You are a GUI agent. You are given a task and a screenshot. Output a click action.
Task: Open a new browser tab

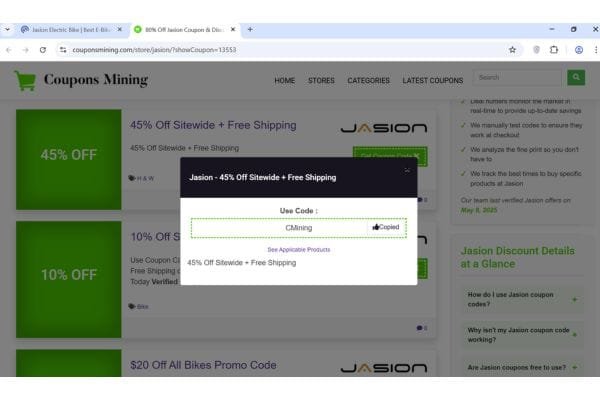click(250, 29)
